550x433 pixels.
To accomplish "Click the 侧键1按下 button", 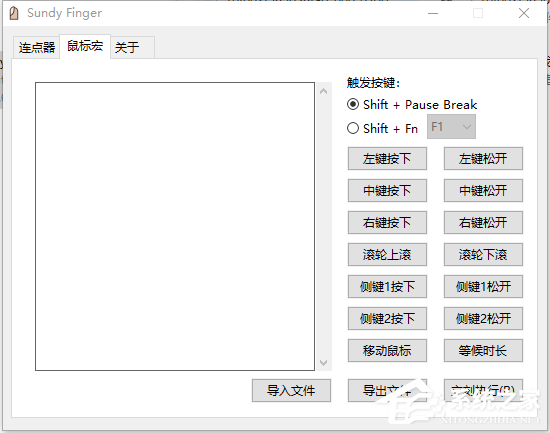I will (387, 286).
